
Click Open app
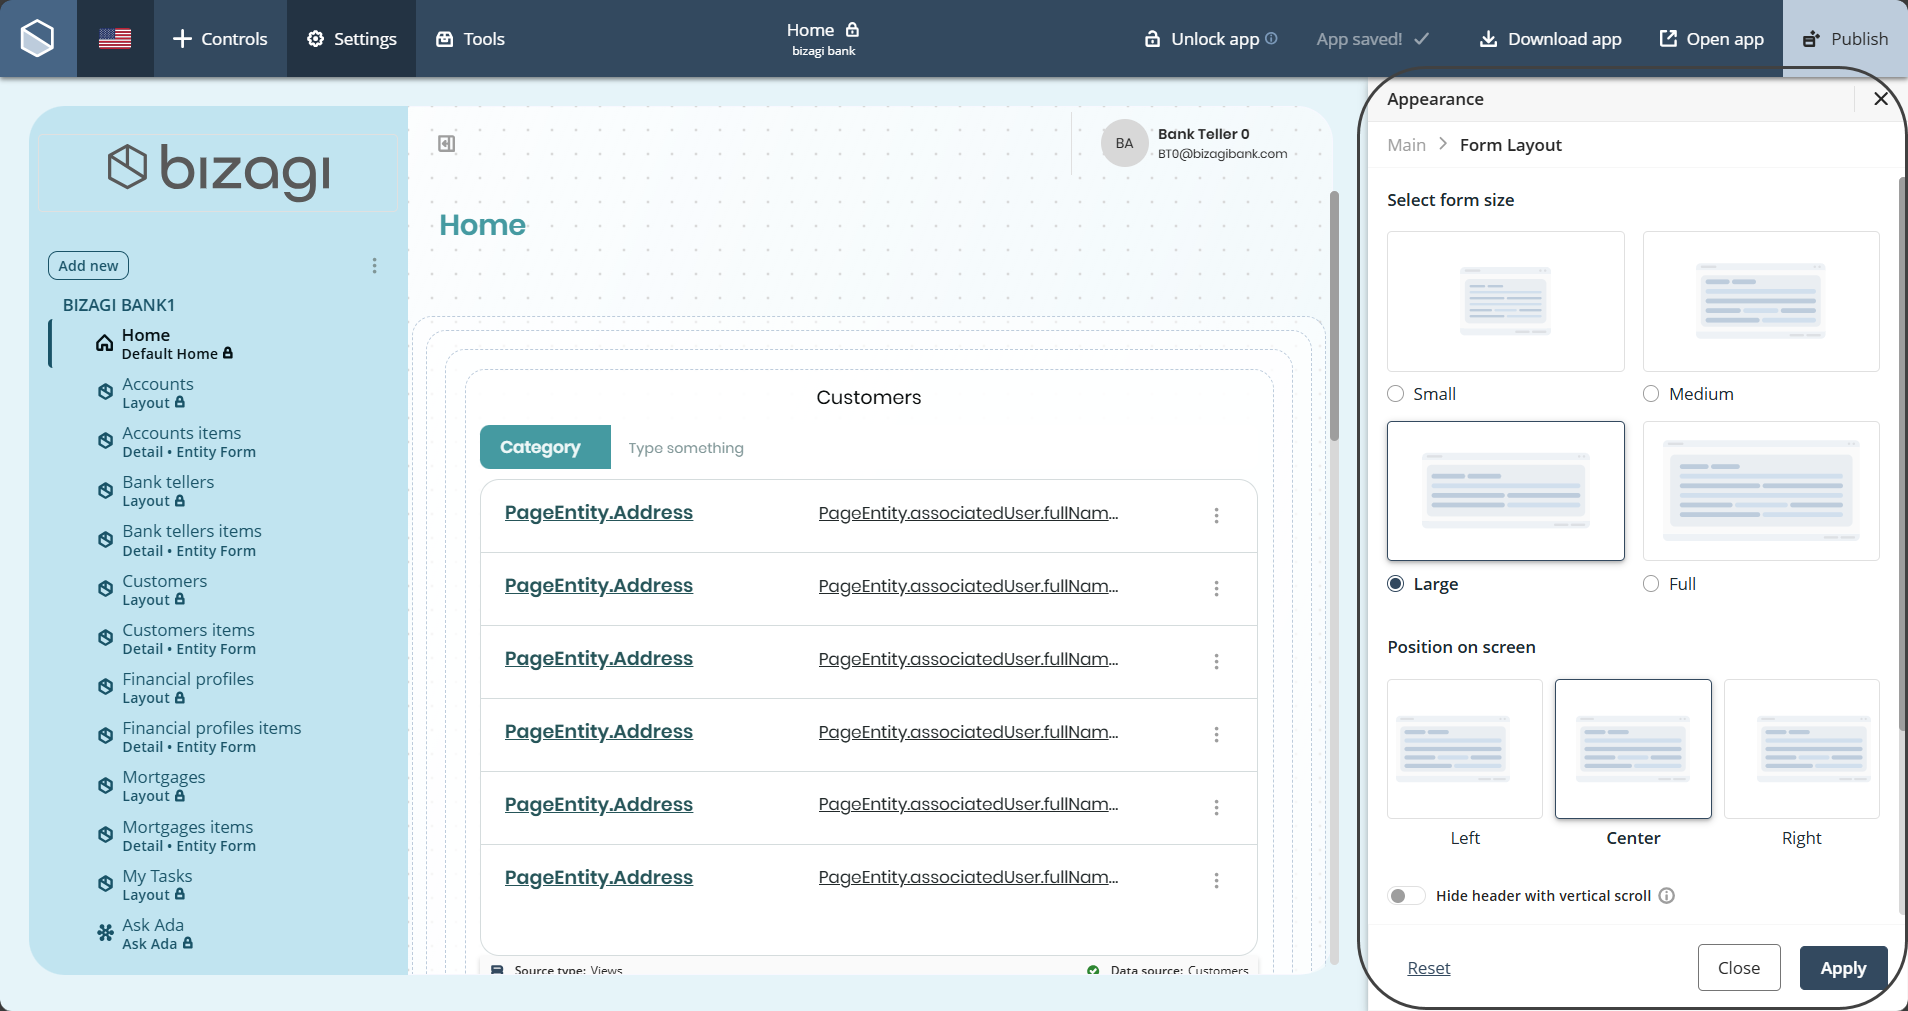(1711, 39)
